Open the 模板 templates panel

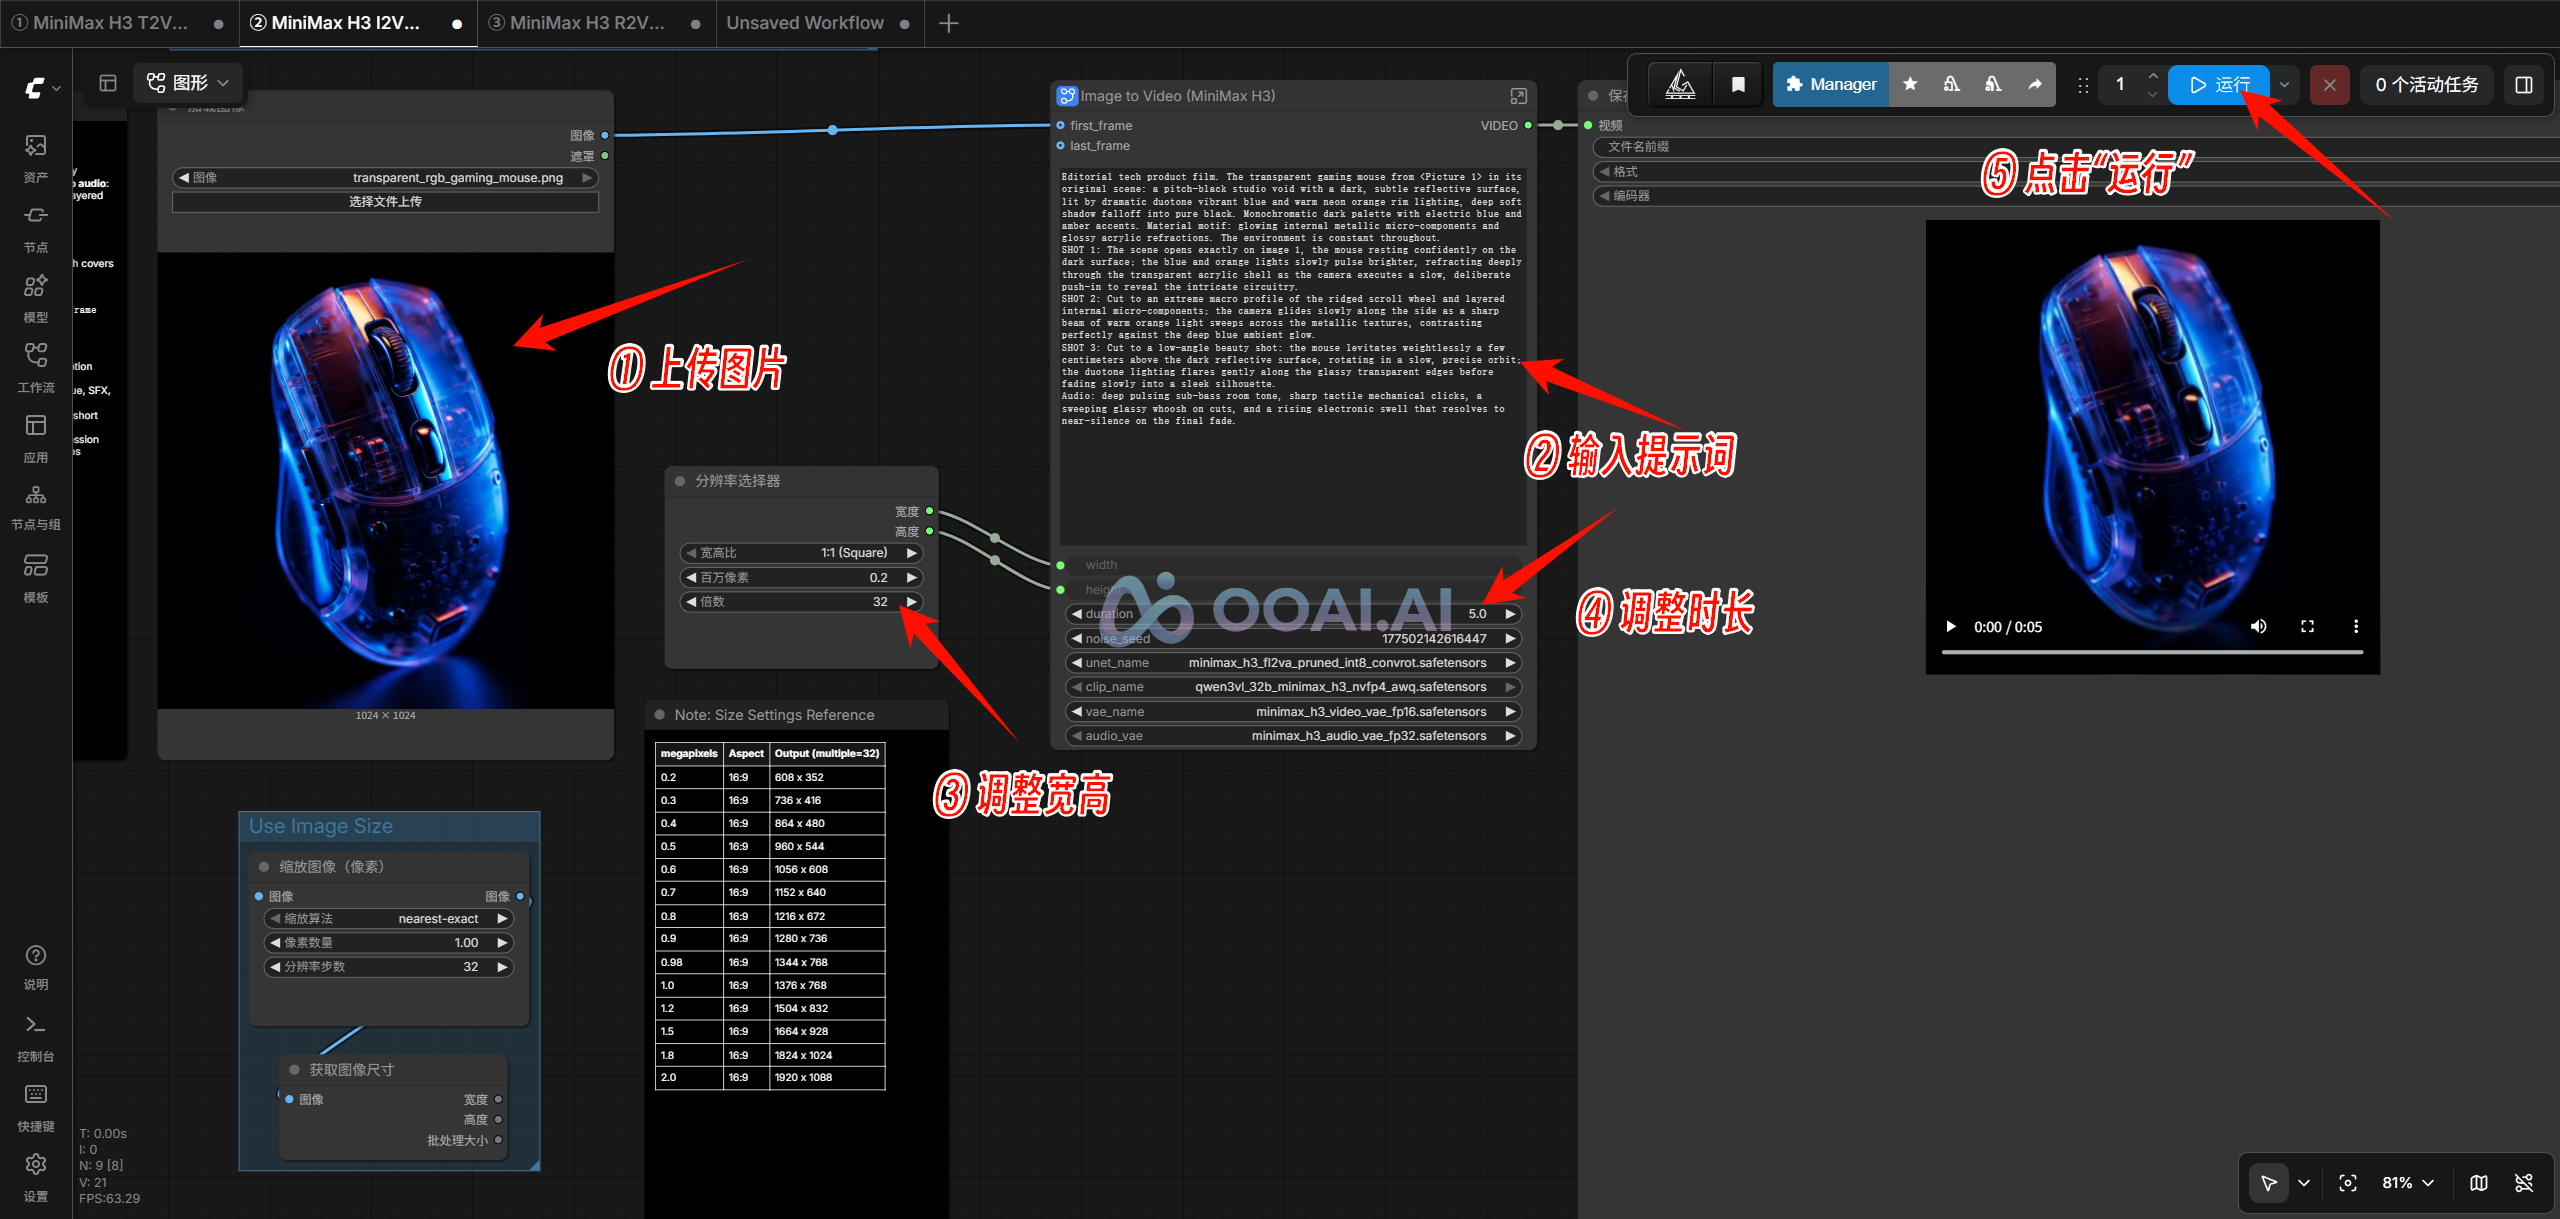(x=36, y=578)
